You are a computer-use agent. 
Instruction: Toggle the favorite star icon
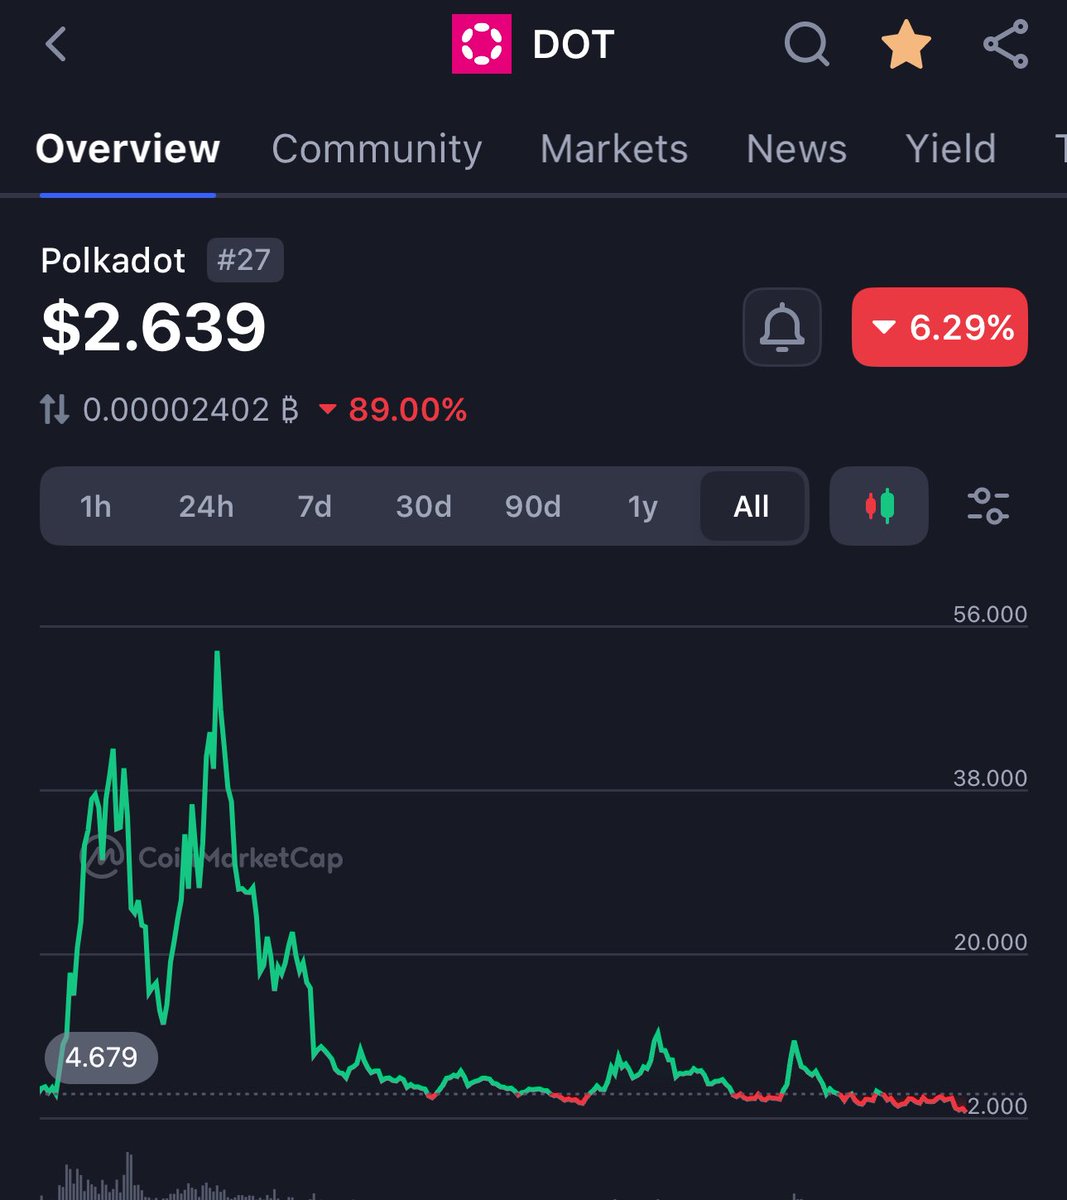tap(906, 45)
